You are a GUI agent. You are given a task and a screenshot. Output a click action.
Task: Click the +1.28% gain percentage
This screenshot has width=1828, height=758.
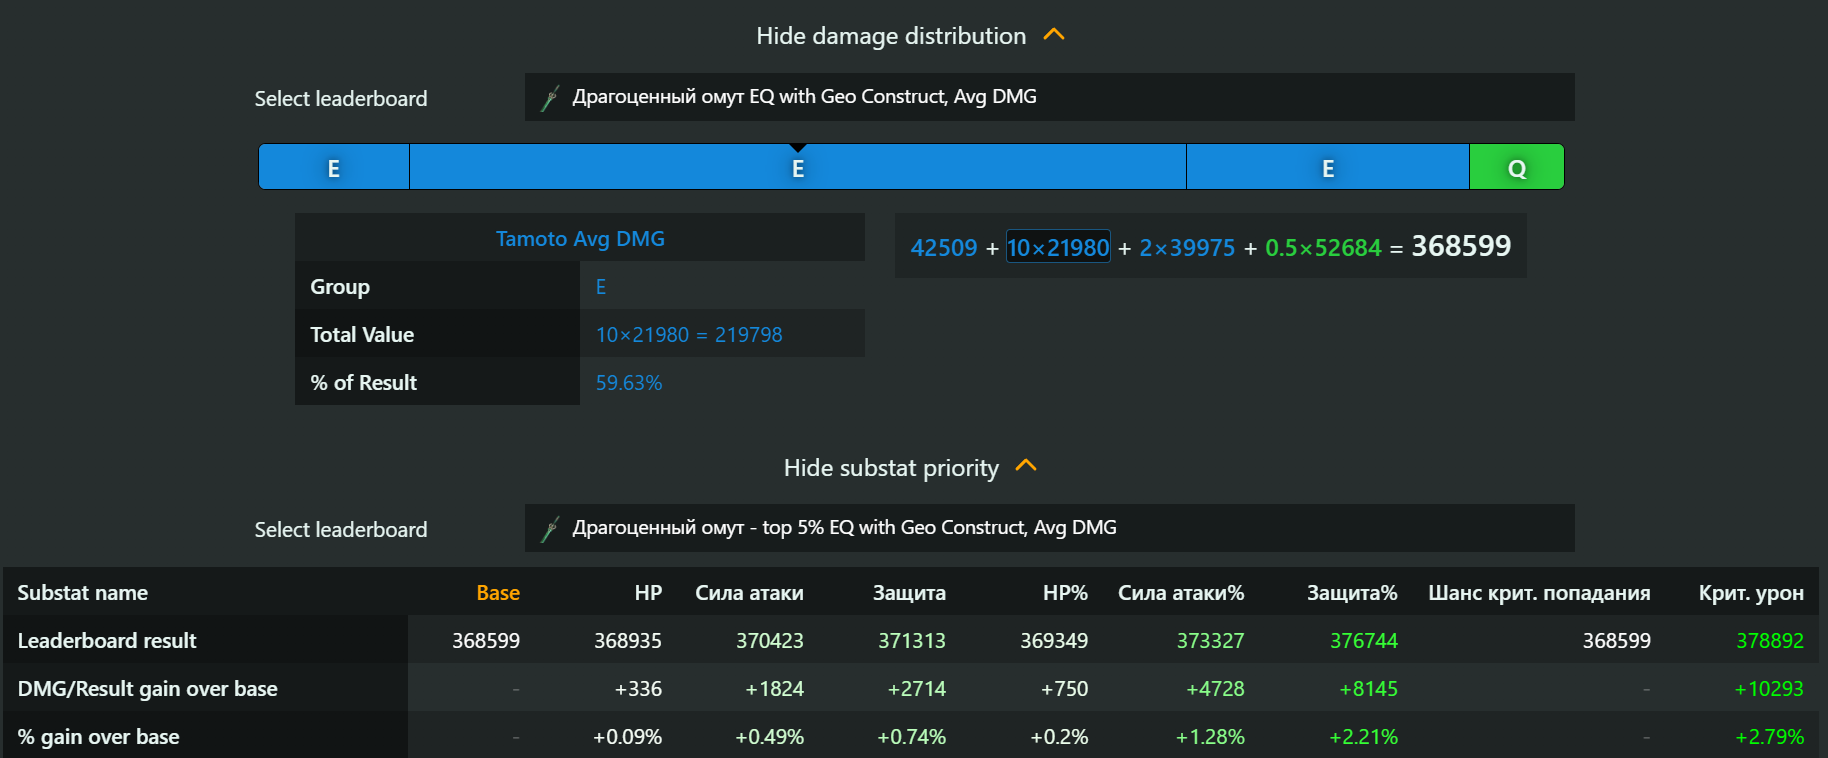pos(1210,737)
